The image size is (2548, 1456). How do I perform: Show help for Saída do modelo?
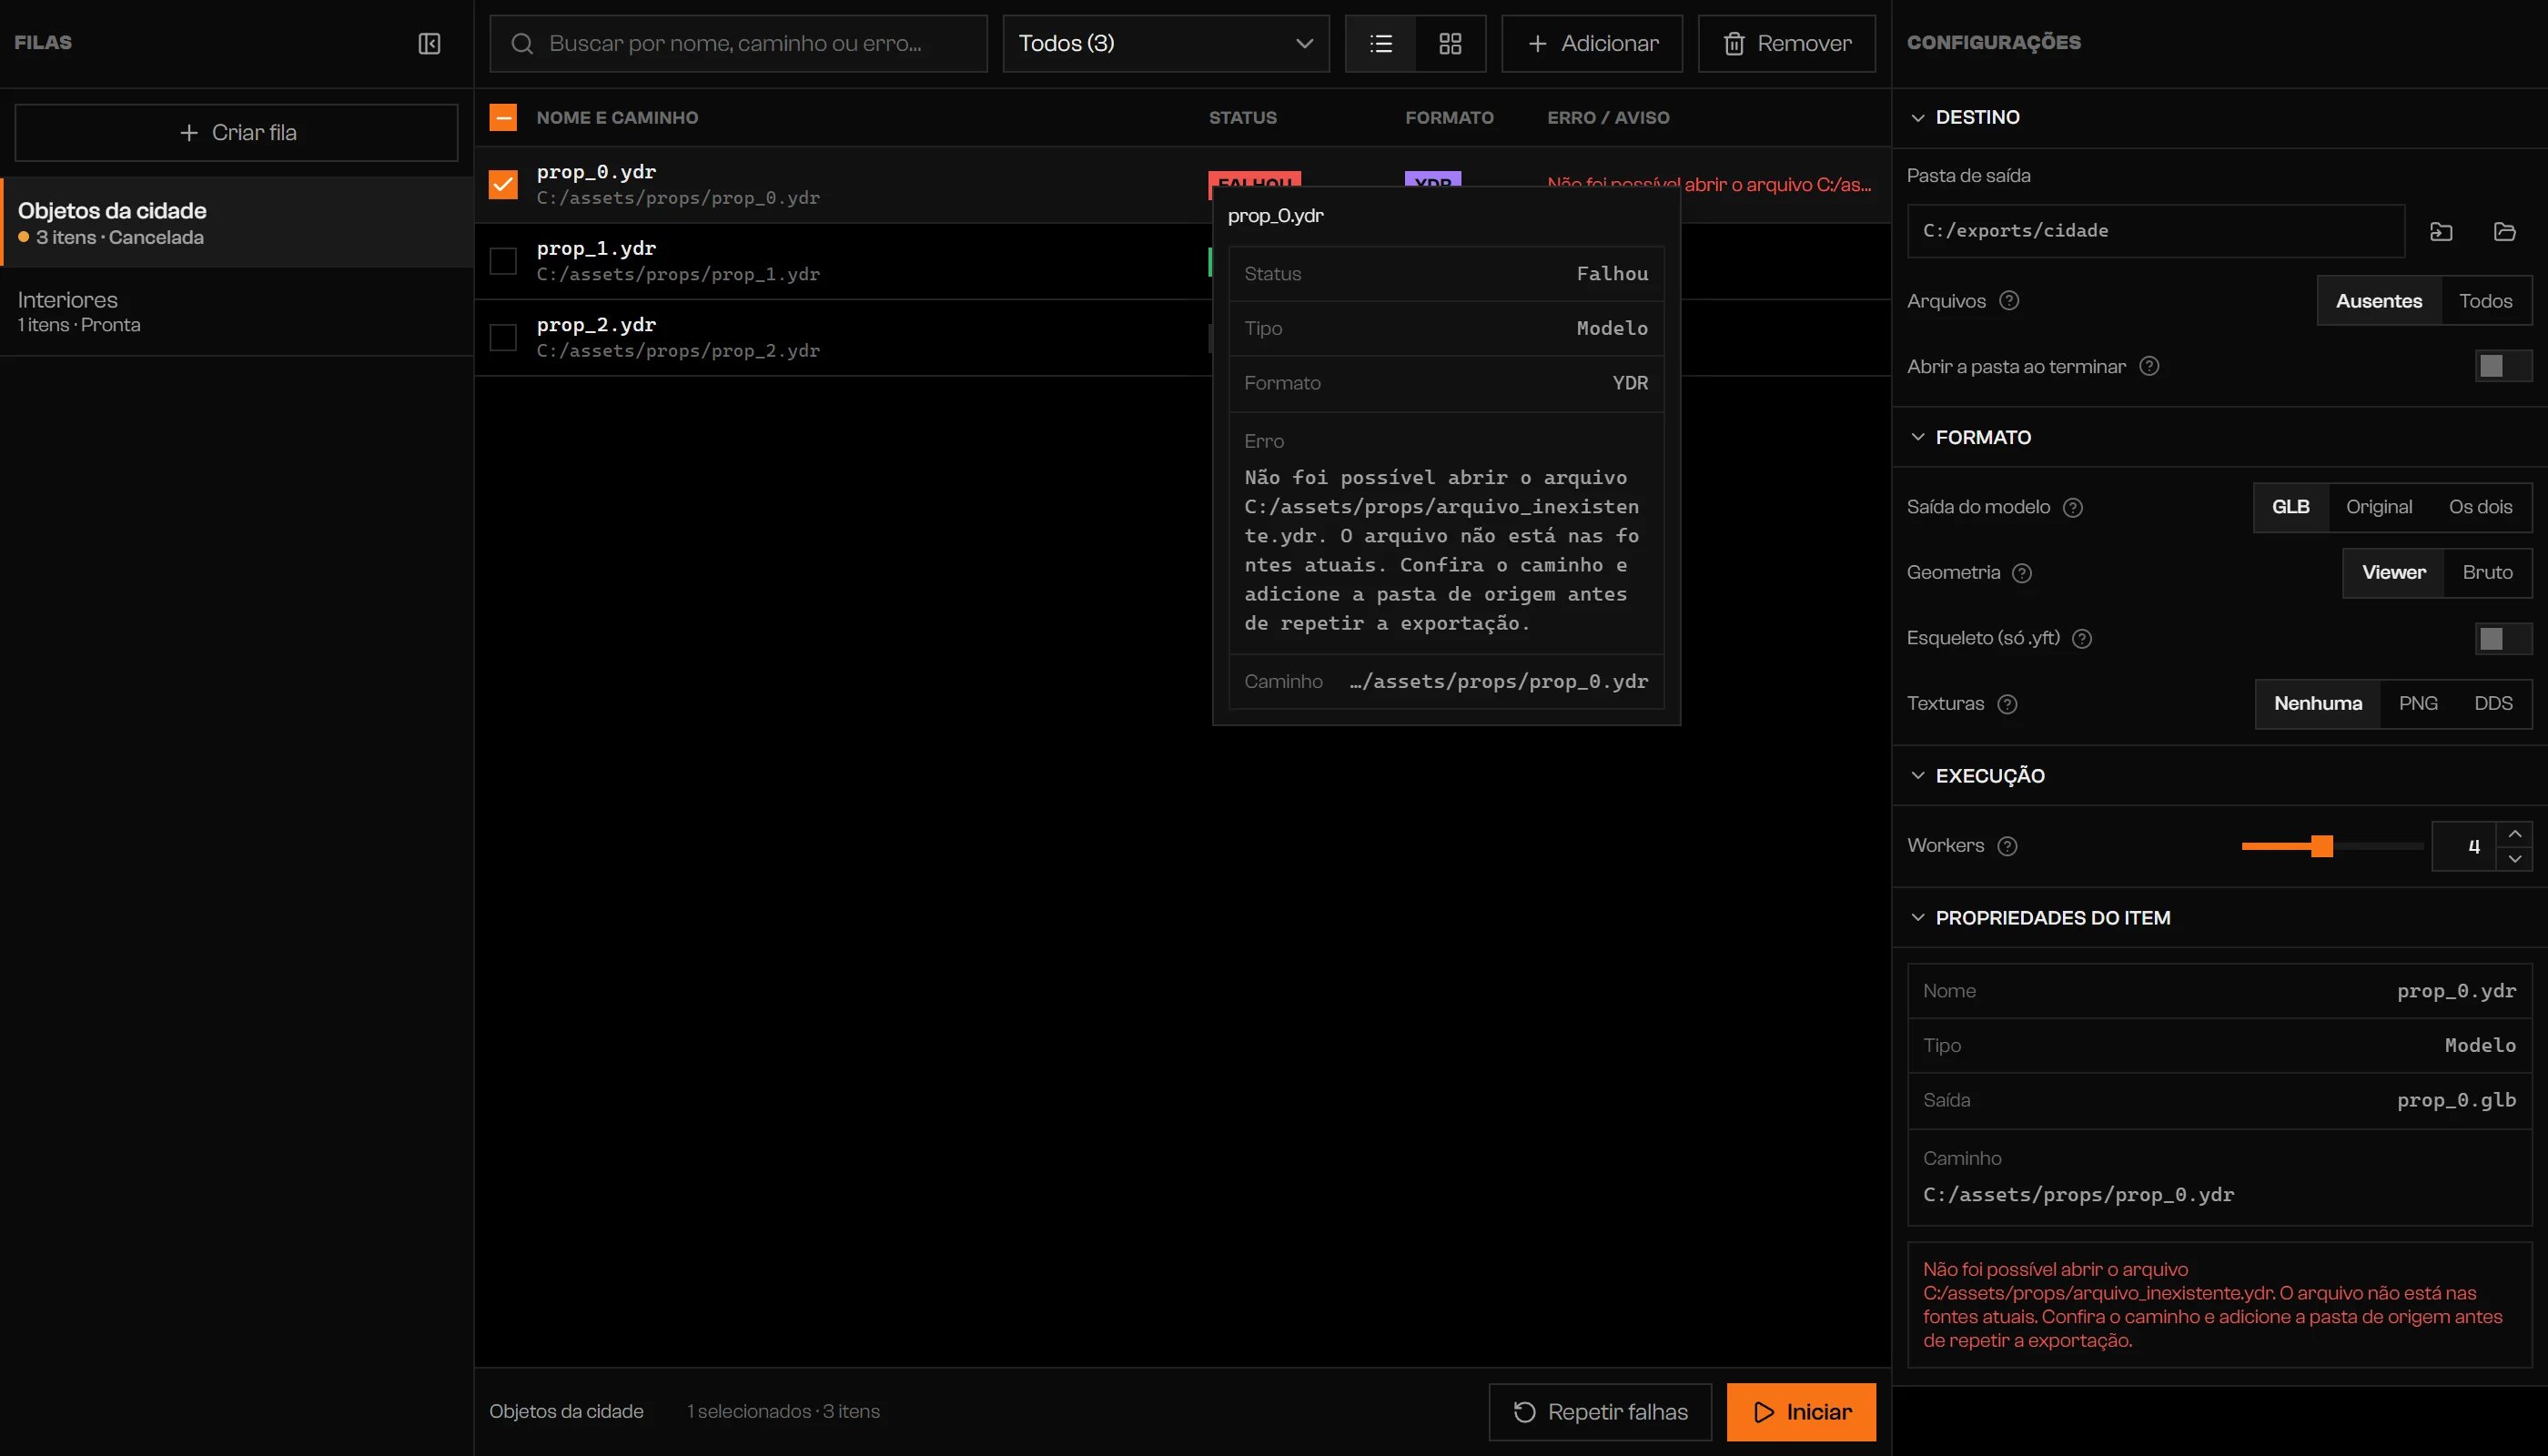(x=2073, y=507)
